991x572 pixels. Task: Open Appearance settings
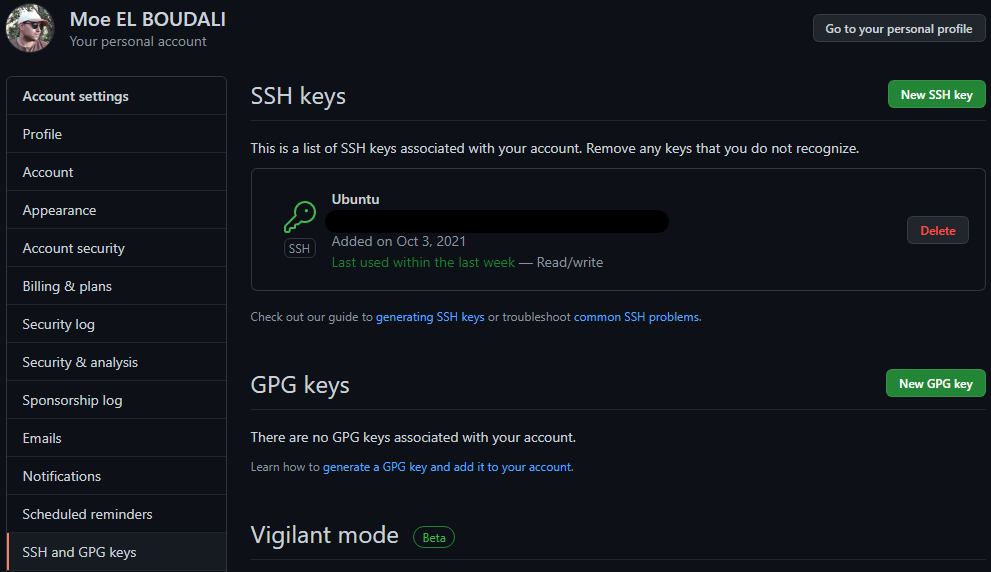pyautogui.click(x=59, y=210)
